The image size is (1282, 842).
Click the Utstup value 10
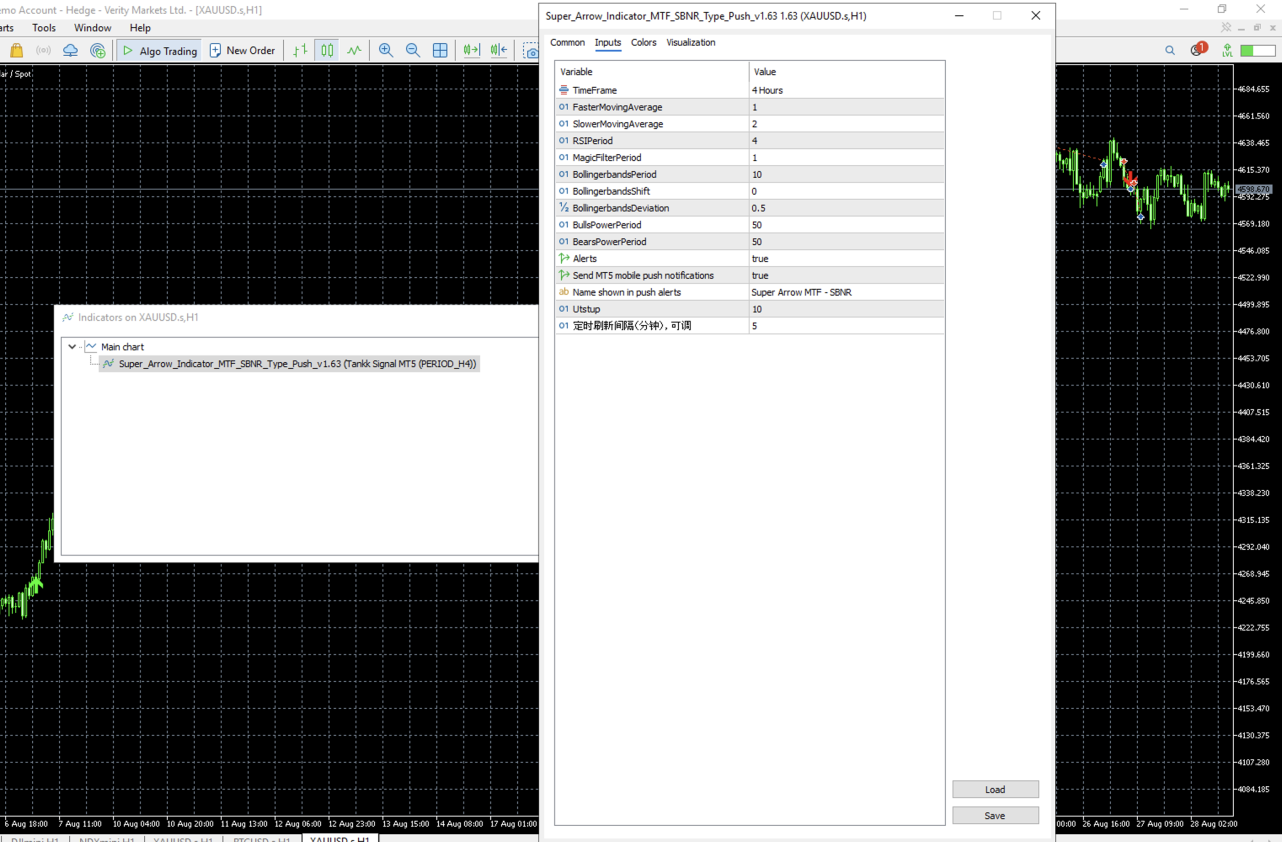pyautogui.click(x=846, y=309)
